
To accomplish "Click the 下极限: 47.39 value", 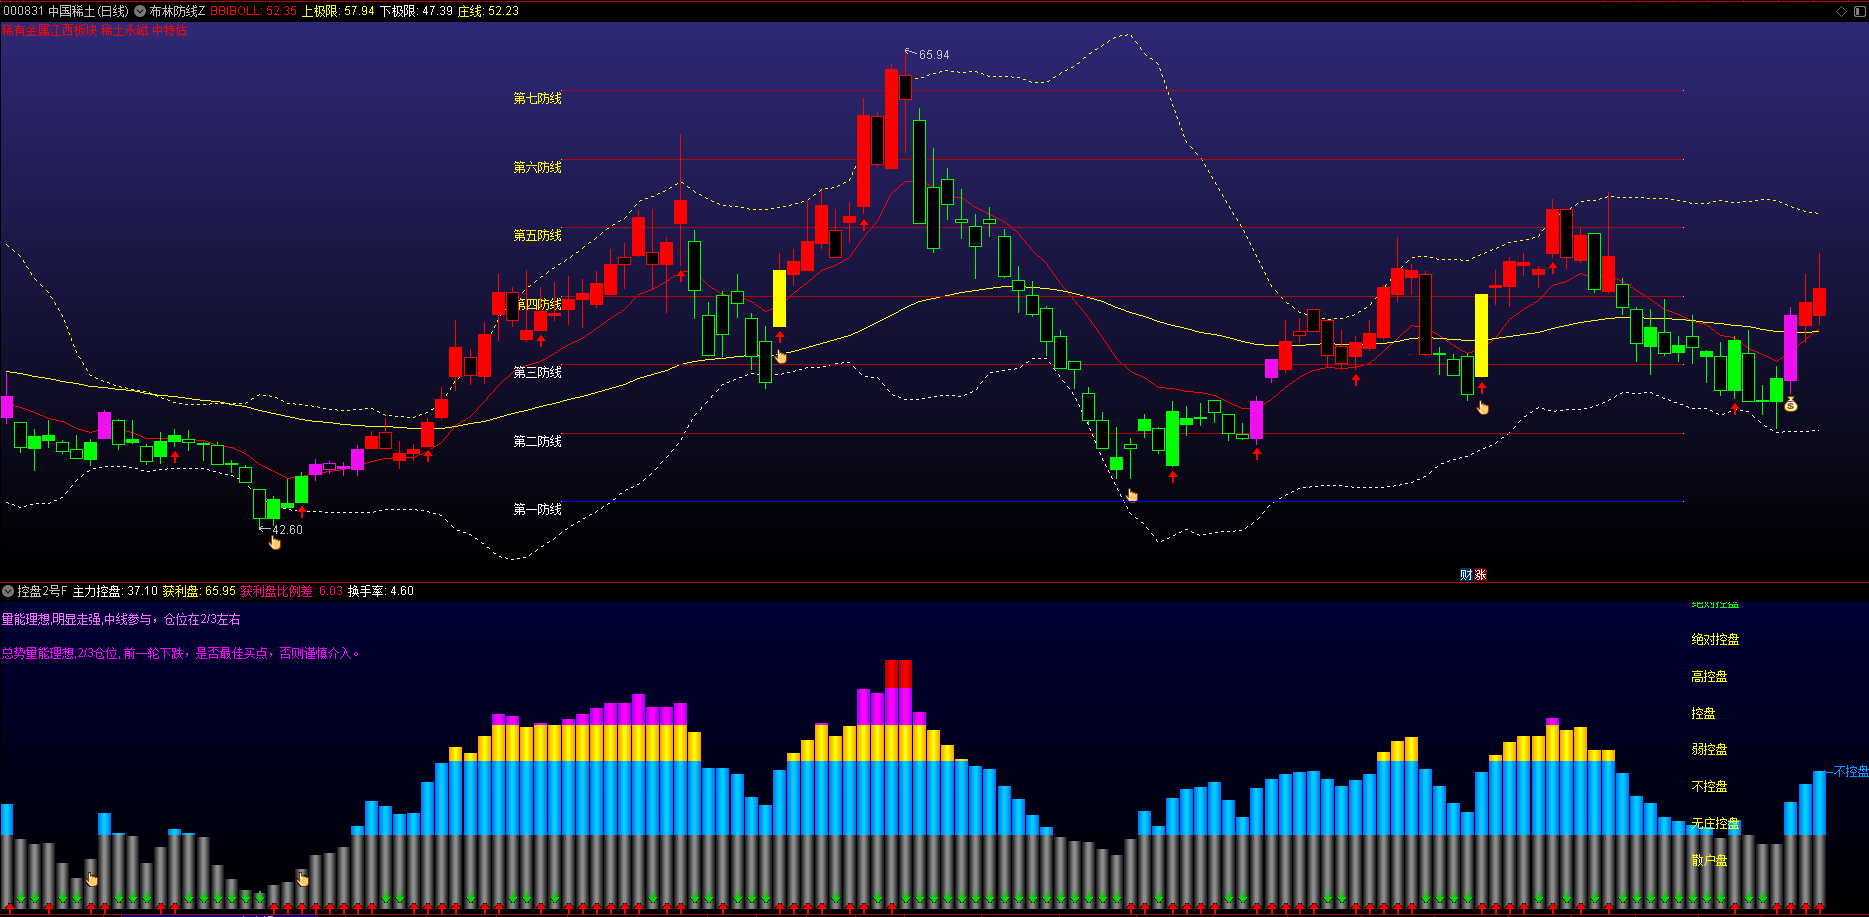I will [416, 11].
